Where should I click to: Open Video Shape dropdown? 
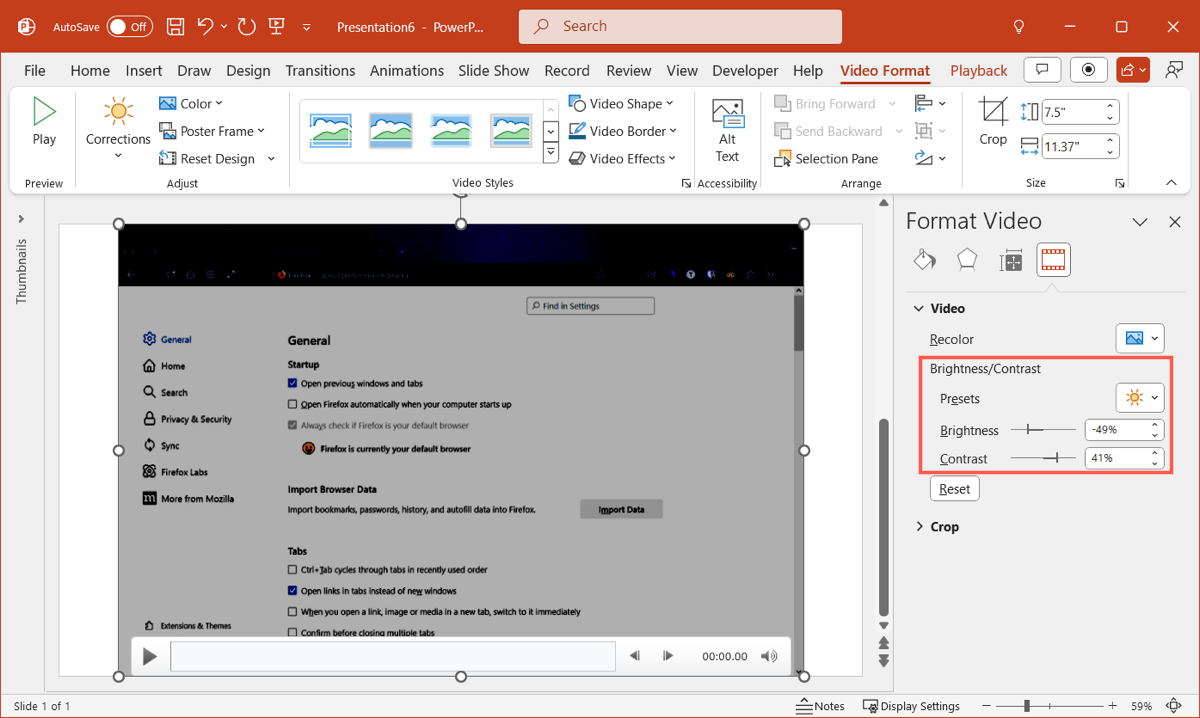pos(621,104)
